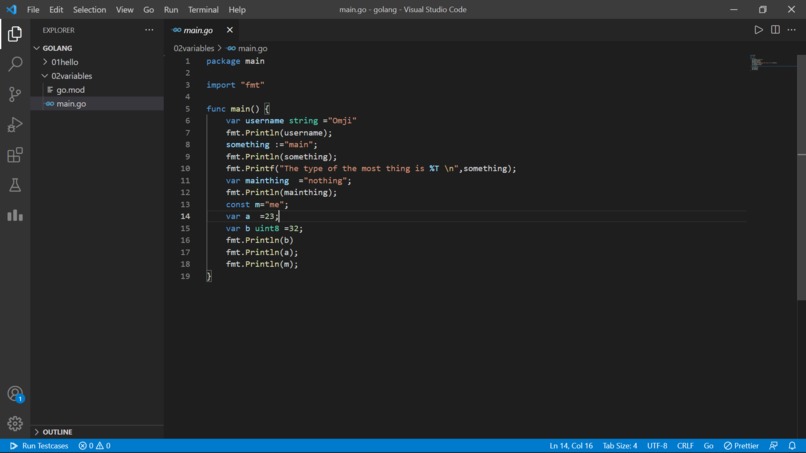Open Explorer Views and More Actions ellipsis
806x453 pixels.
(x=149, y=30)
